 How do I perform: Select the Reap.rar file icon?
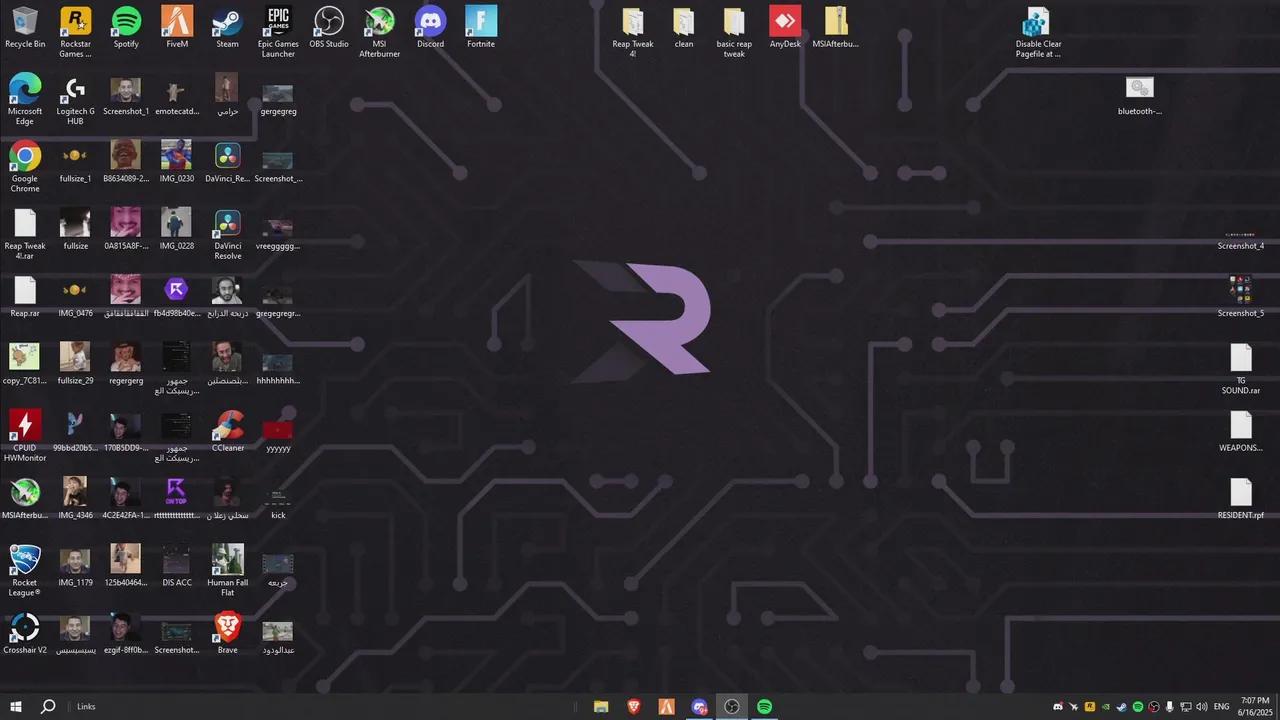tap(25, 297)
